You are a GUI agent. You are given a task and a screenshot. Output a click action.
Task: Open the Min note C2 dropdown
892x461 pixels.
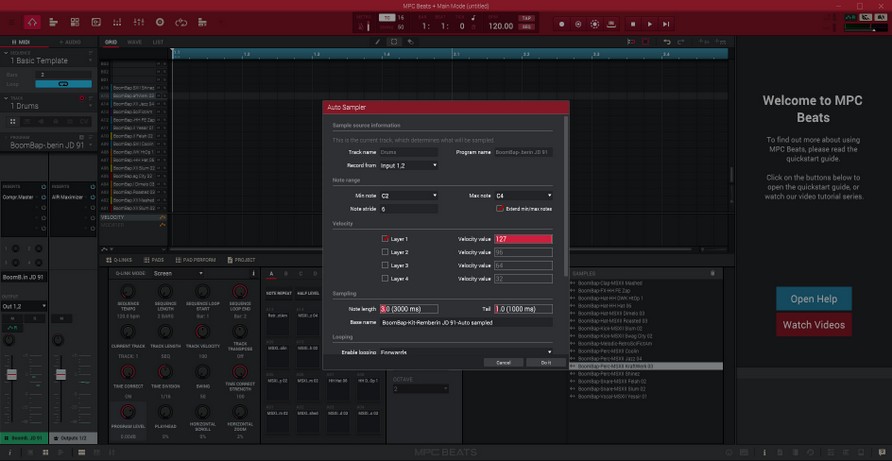pos(409,196)
